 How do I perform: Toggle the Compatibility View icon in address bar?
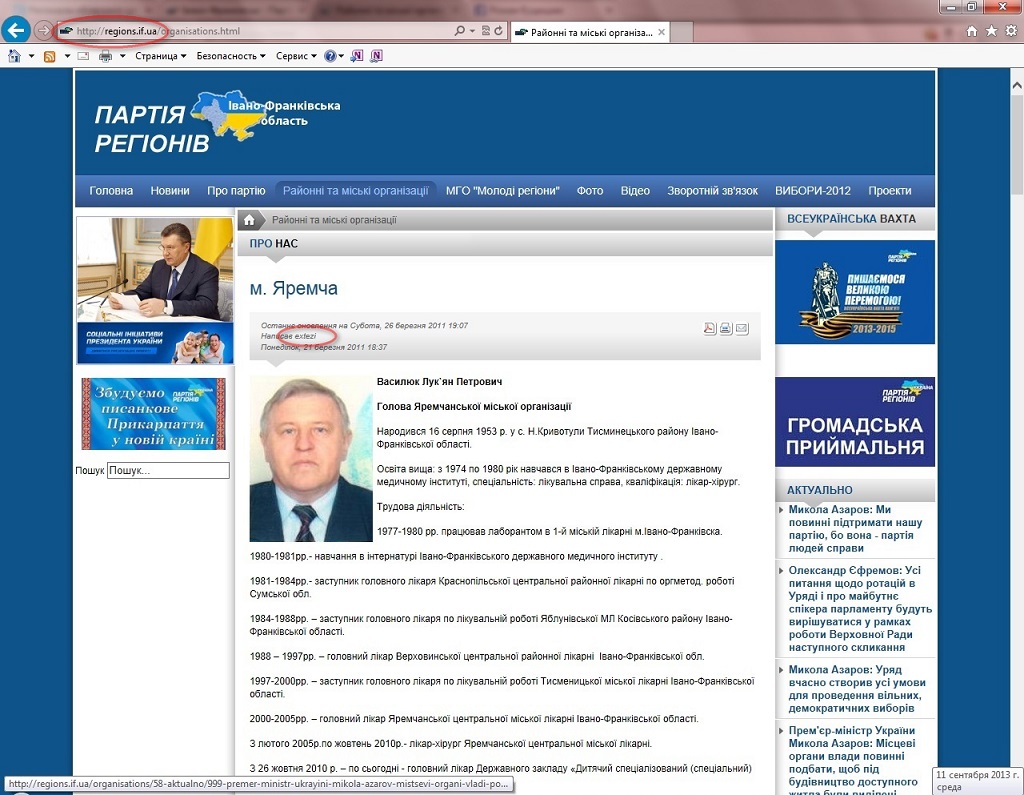[485, 31]
